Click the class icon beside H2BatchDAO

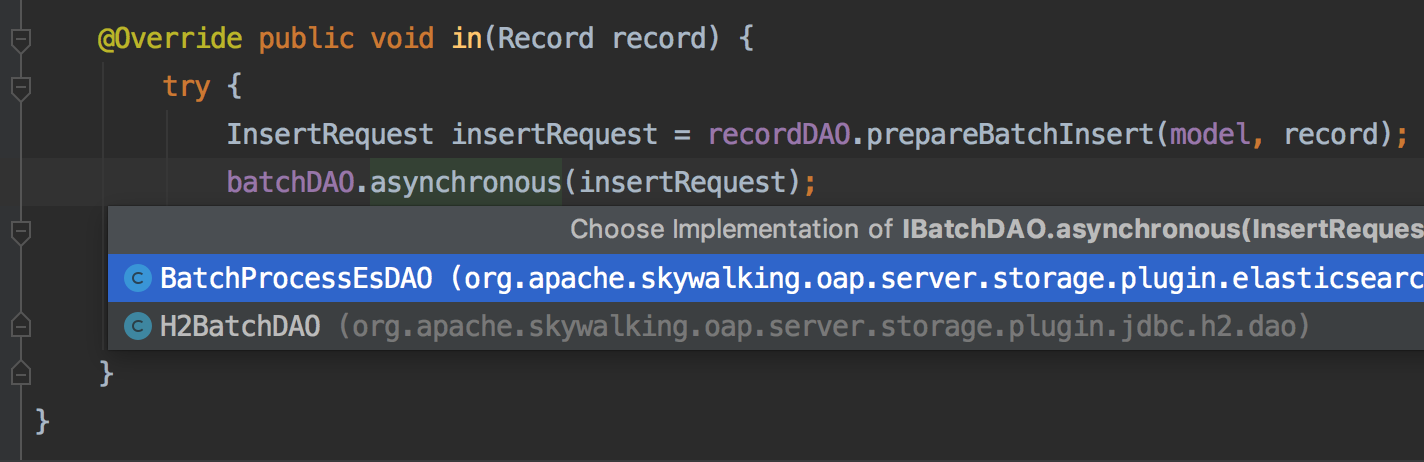[x=137, y=326]
